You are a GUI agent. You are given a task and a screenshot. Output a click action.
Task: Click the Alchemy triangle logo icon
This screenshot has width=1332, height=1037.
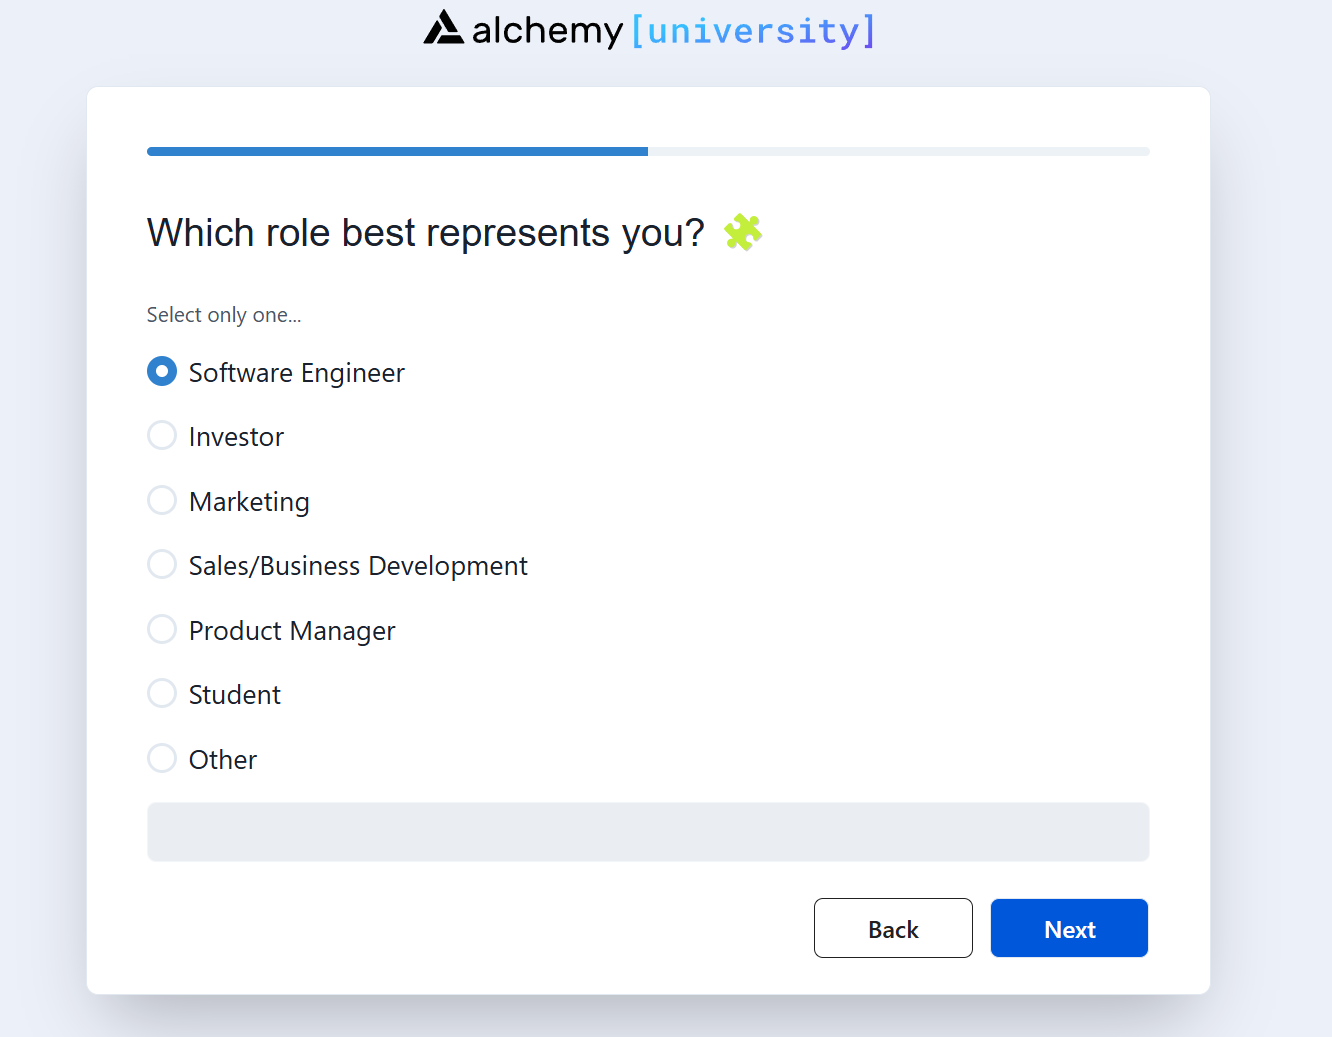tap(443, 28)
